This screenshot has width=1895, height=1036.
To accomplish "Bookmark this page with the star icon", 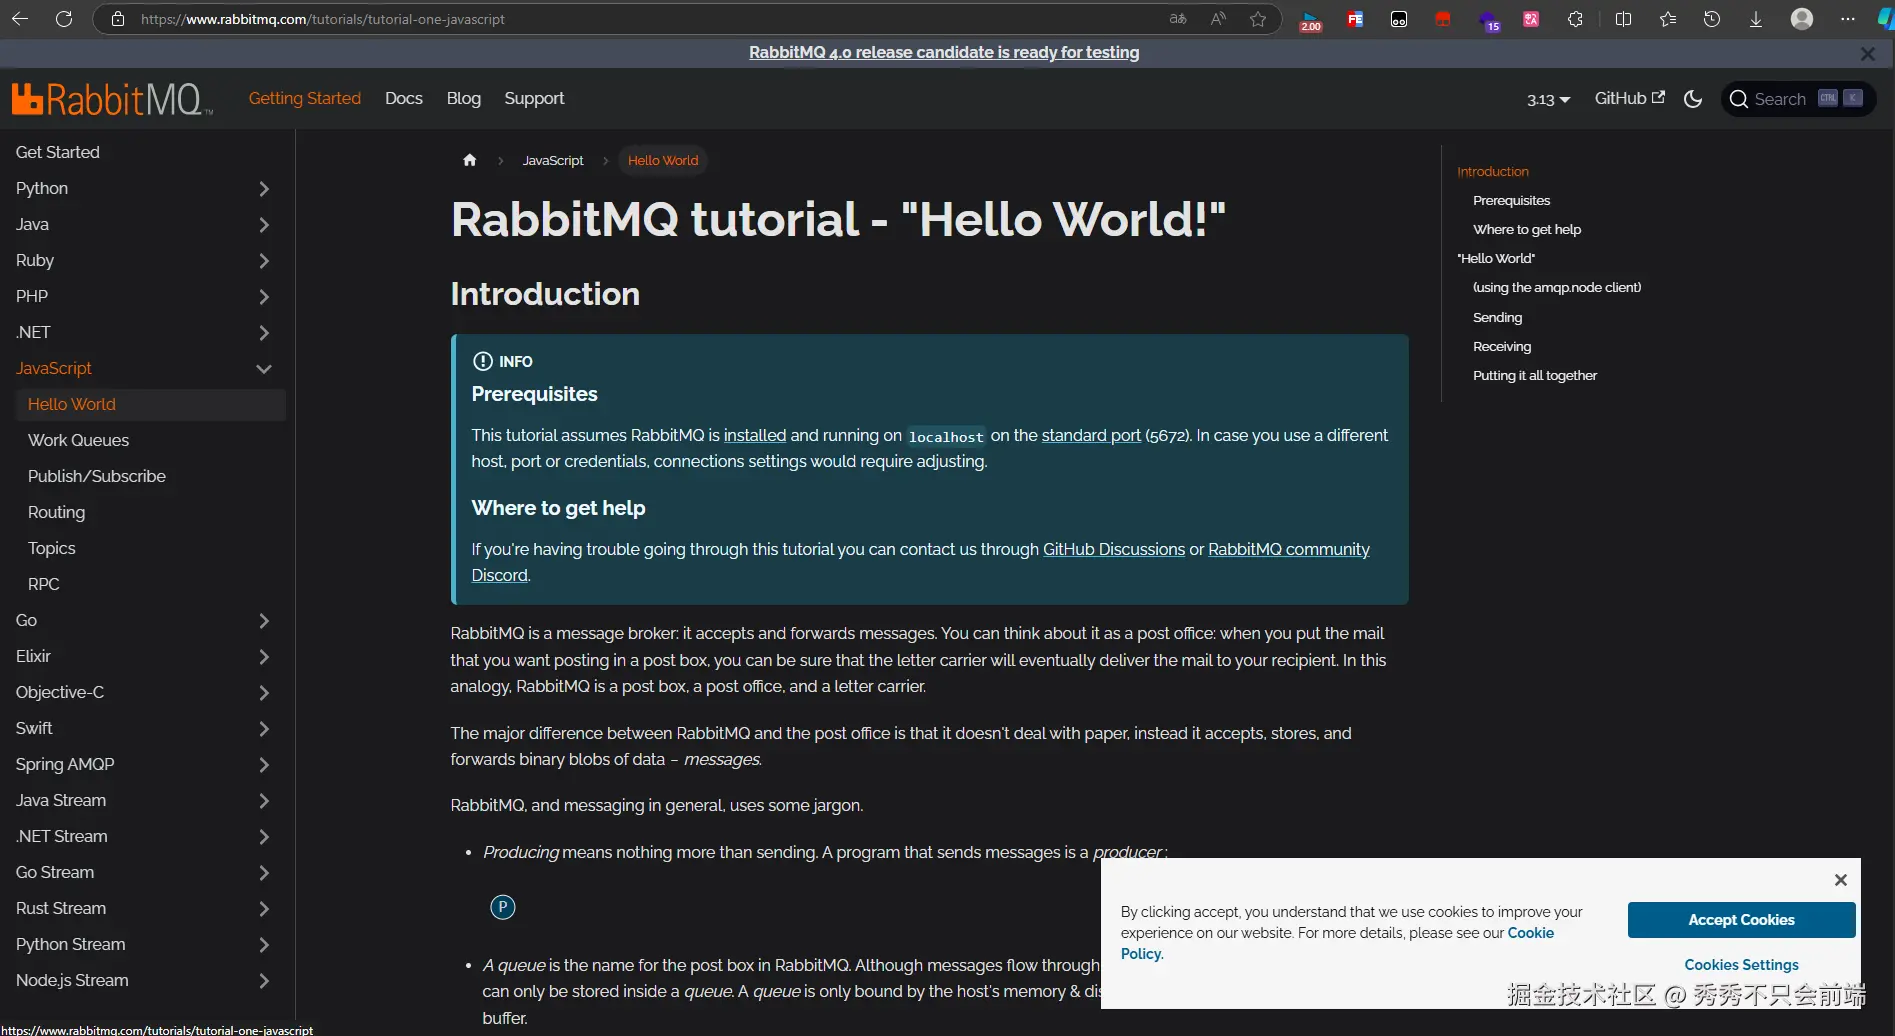I will pos(1258,19).
